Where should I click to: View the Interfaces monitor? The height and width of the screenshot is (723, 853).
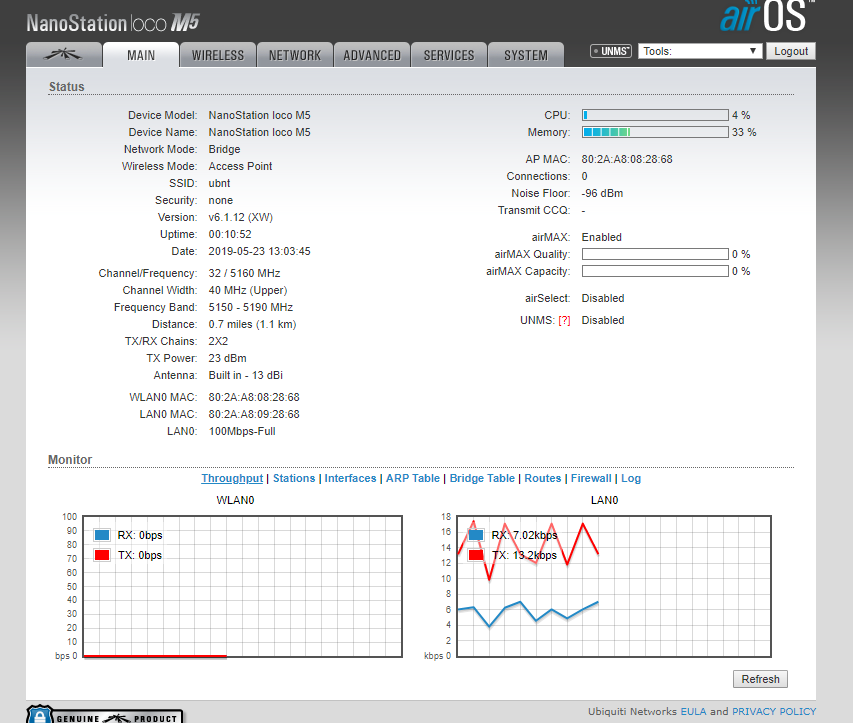tap(350, 478)
